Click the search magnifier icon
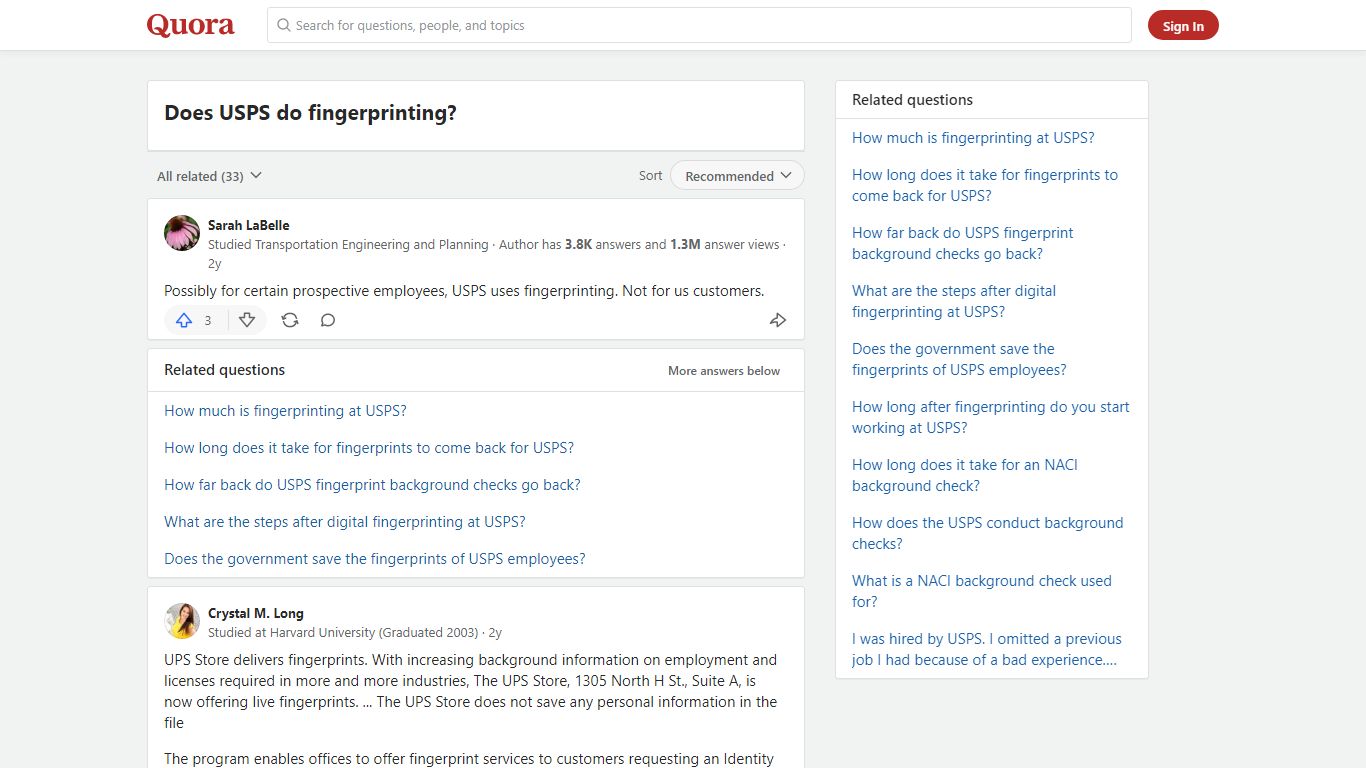Image resolution: width=1366 pixels, height=768 pixels. pos(284,25)
